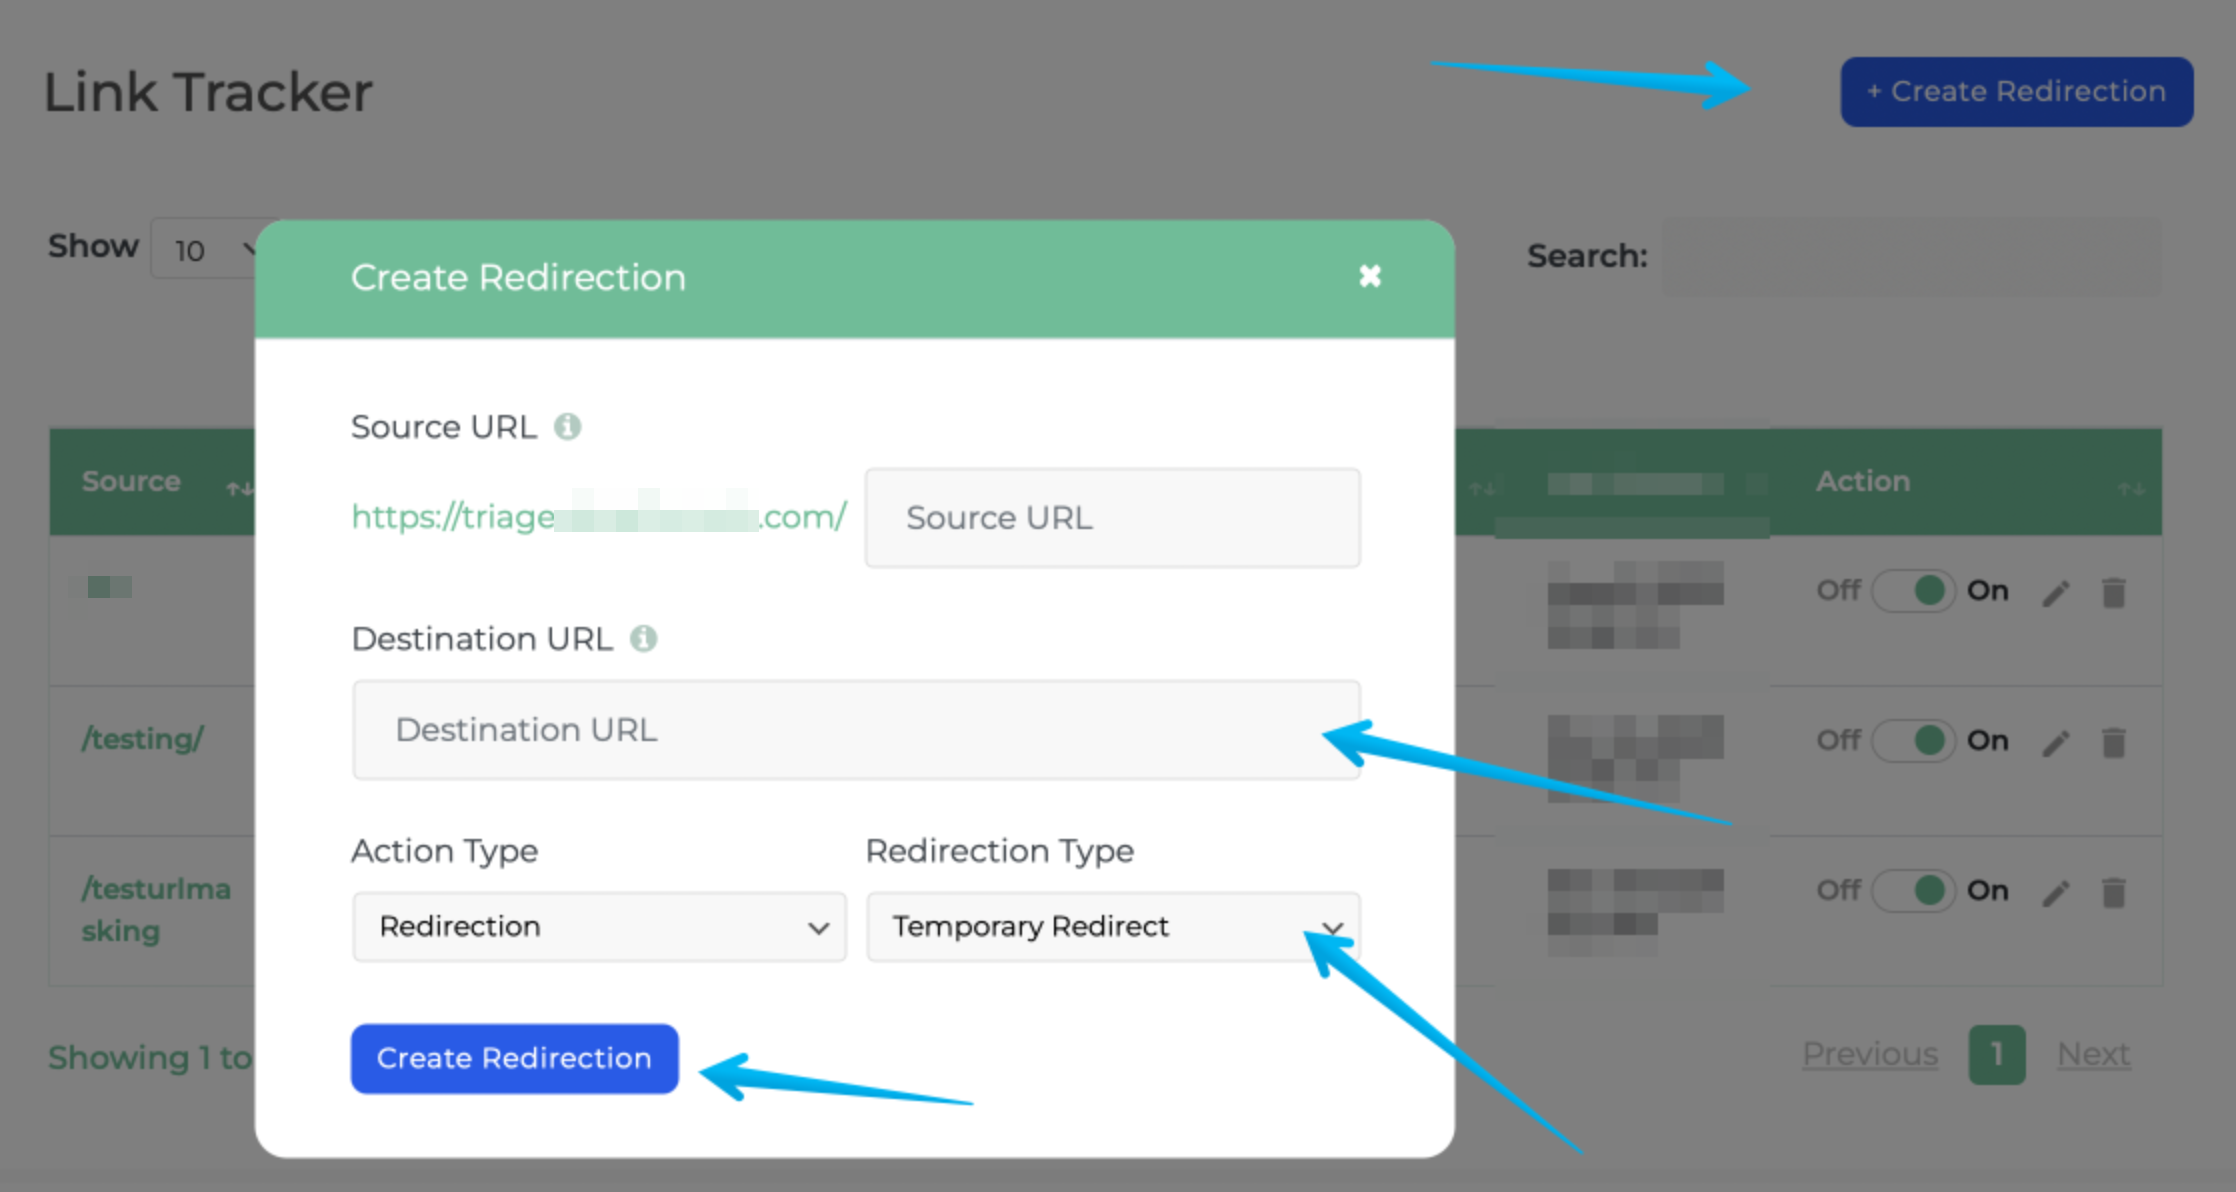Click the Destination URL info icon
Viewport: 2236px width, 1192px height.
644,638
